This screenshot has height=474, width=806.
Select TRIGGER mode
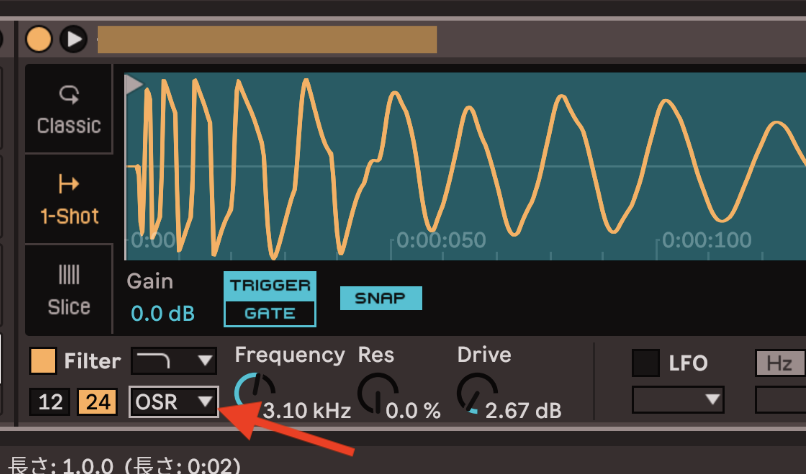click(270, 285)
